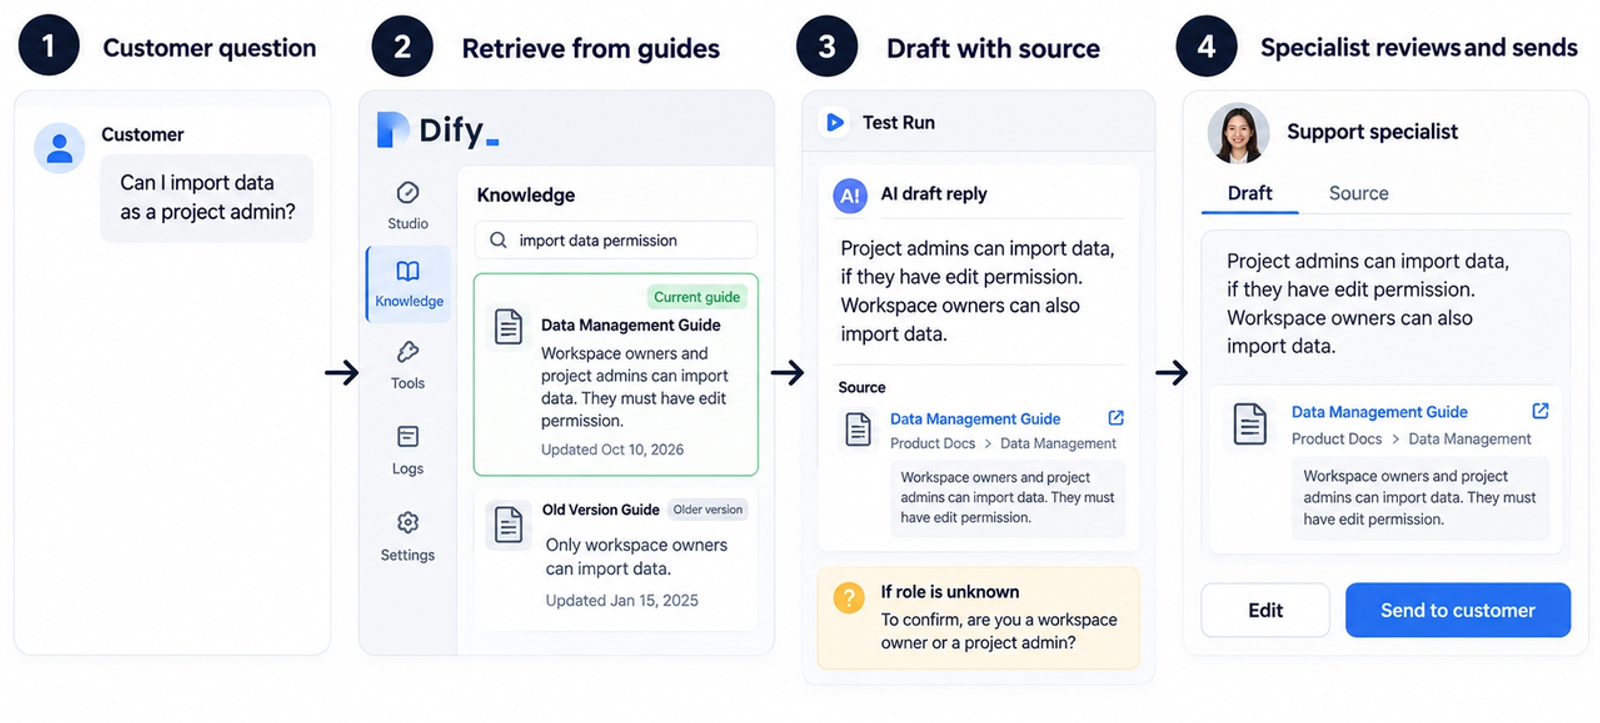1600x723 pixels.
Task: Select the 'Data Management Guide' title in Knowledge results
Action: click(x=631, y=325)
